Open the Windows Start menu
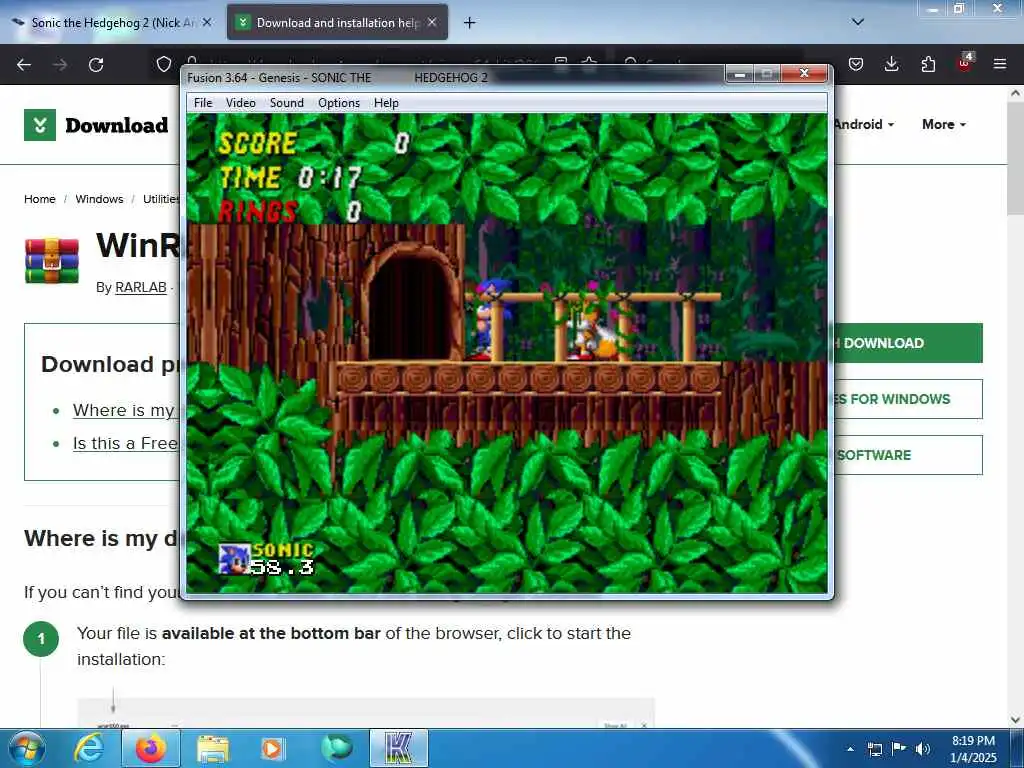The width and height of the screenshot is (1024, 768). coord(26,748)
